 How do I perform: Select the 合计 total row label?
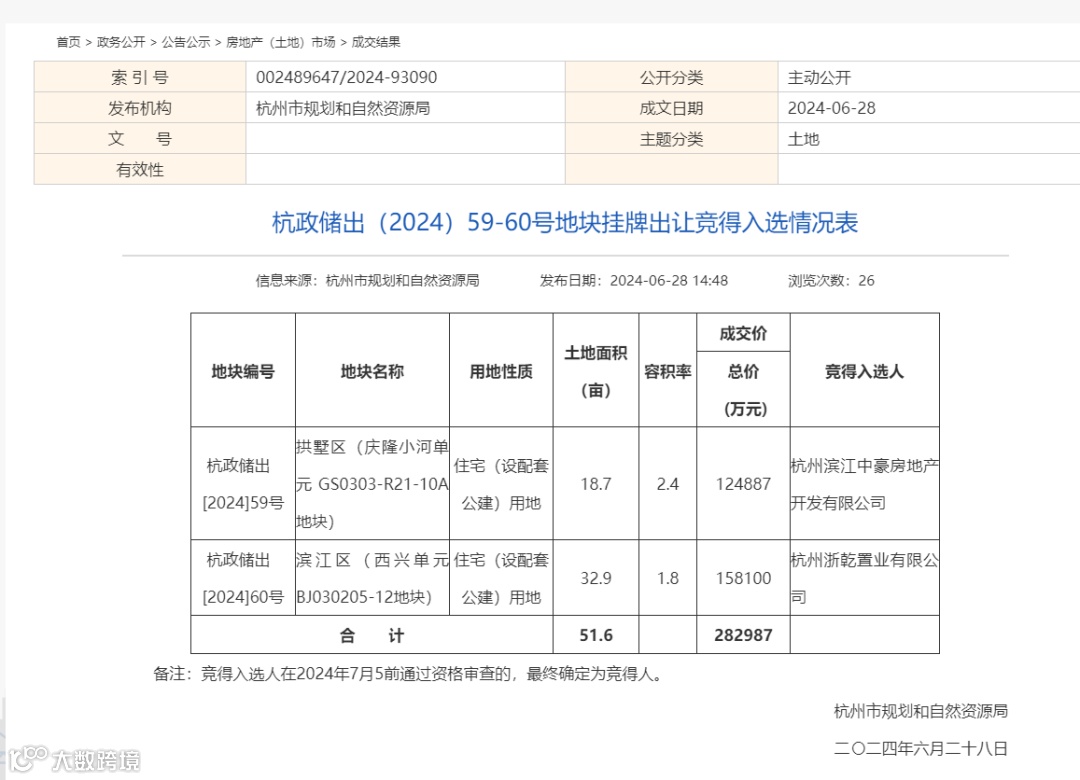pyautogui.click(x=372, y=635)
